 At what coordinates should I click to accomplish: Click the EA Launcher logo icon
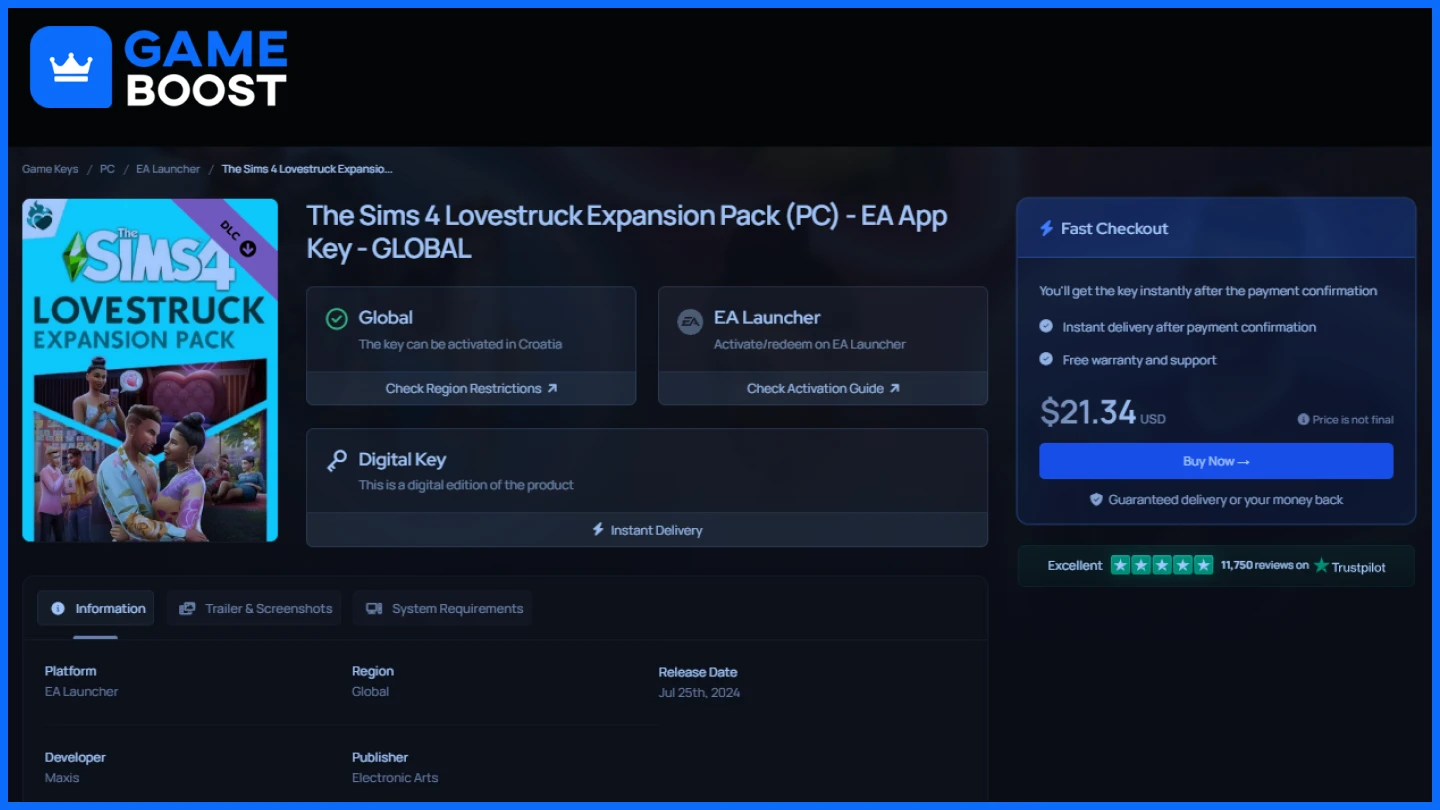[690, 321]
